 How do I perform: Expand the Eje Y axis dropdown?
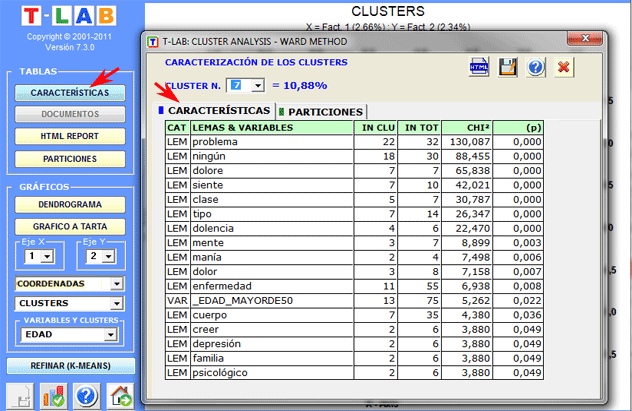coord(108,256)
